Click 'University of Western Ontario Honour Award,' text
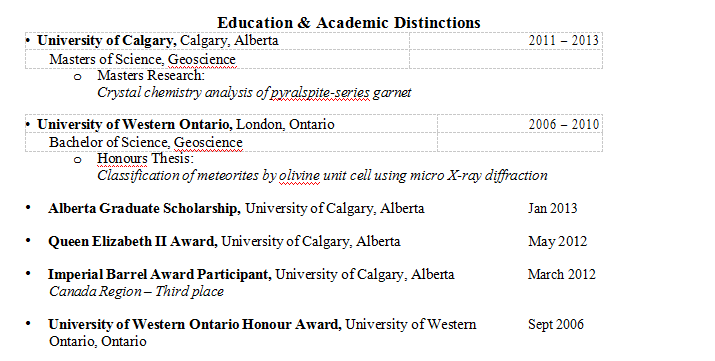This screenshot has height=361, width=715. pyautogui.click(x=195, y=325)
